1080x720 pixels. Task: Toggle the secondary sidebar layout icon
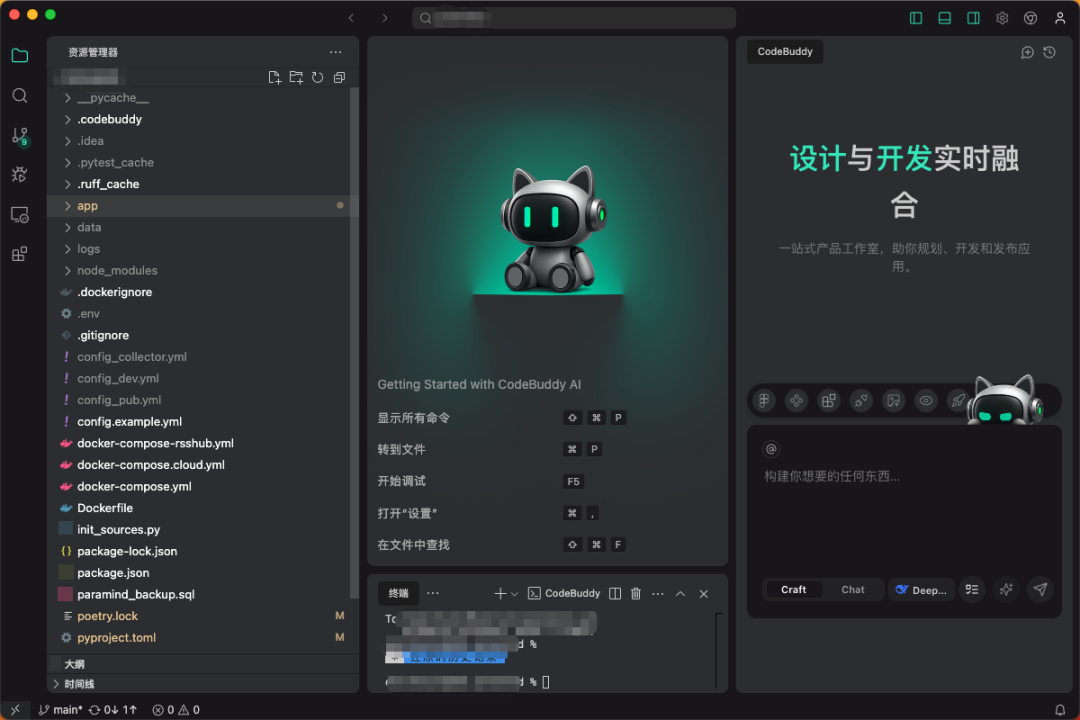tap(973, 18)
